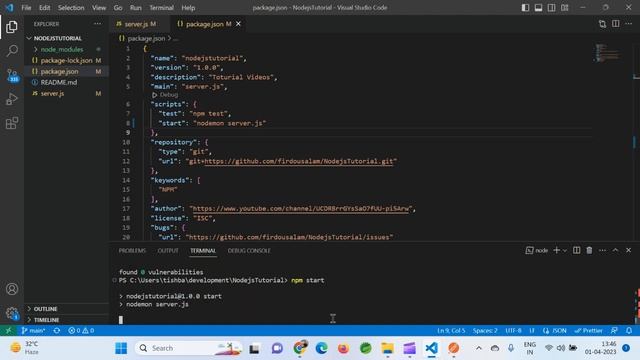The image size is (640, 360).
Task: Open the Terminal menu
Action: tap(161, 8)
